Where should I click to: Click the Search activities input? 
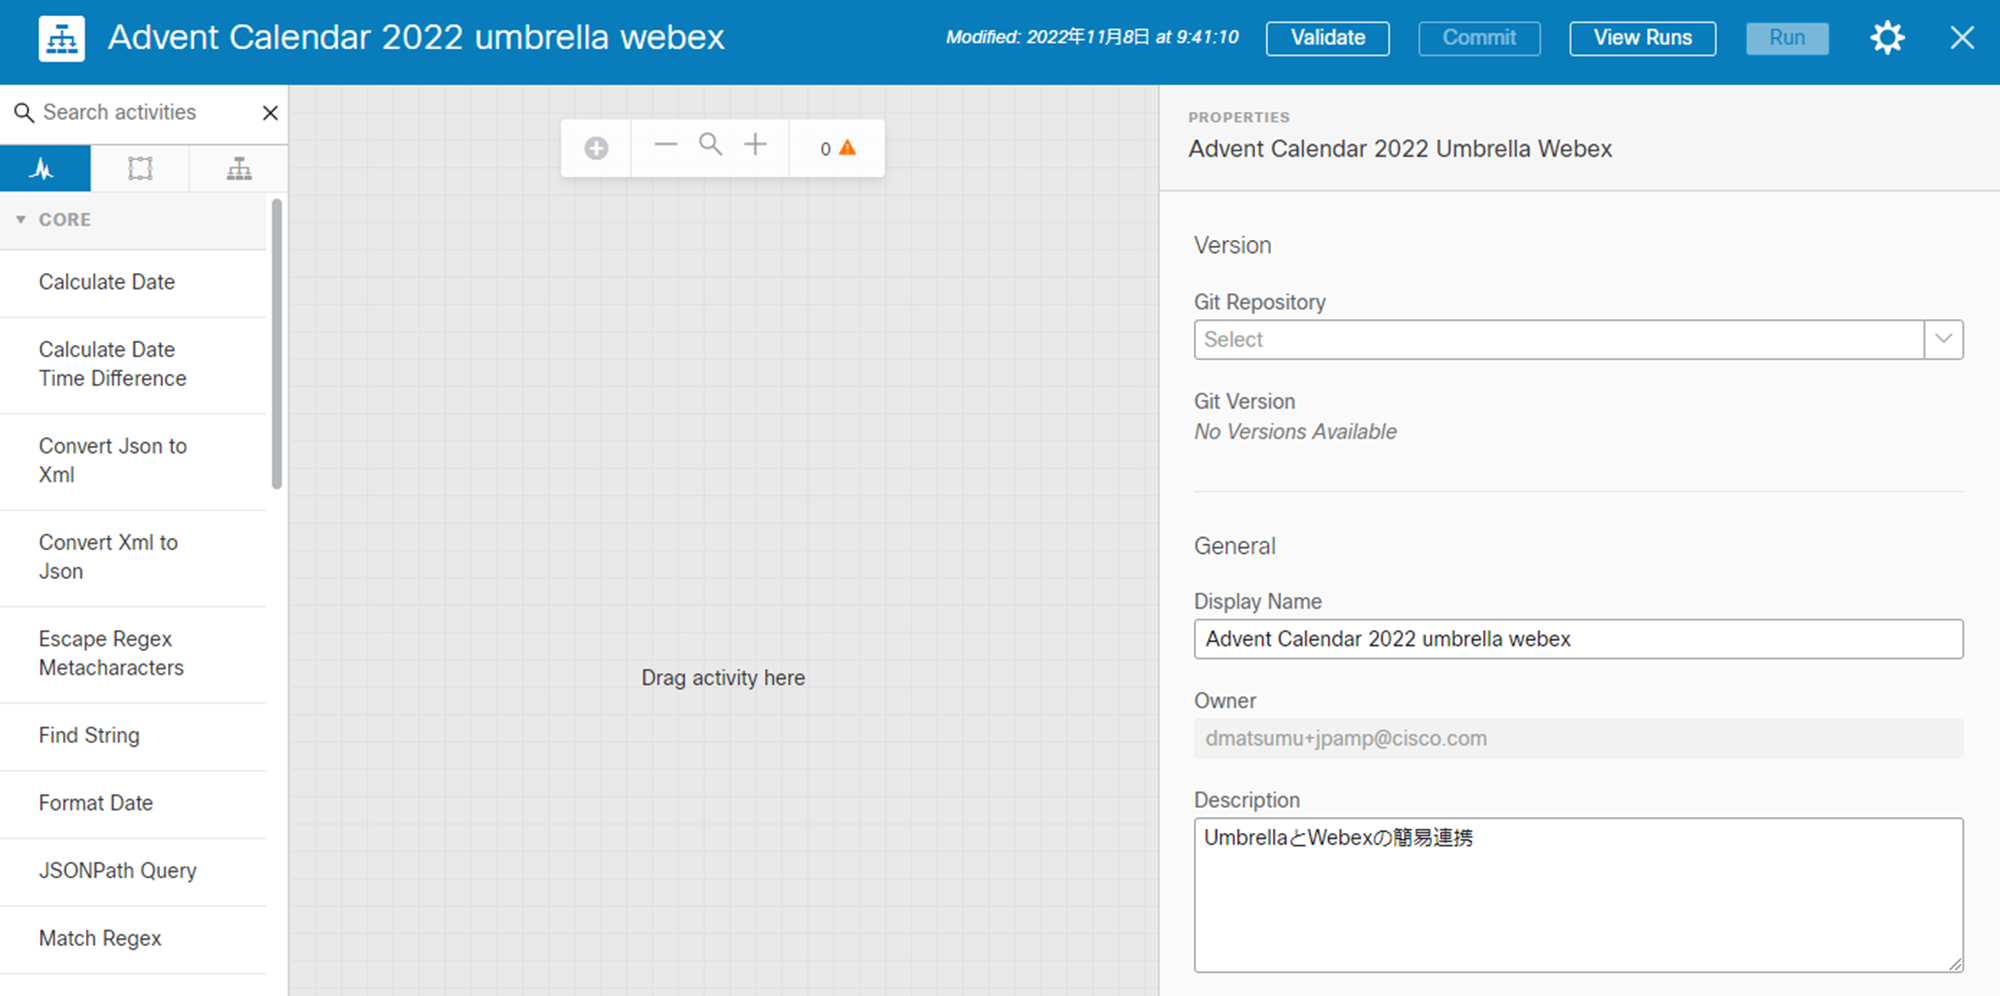[x=147, y=113]
